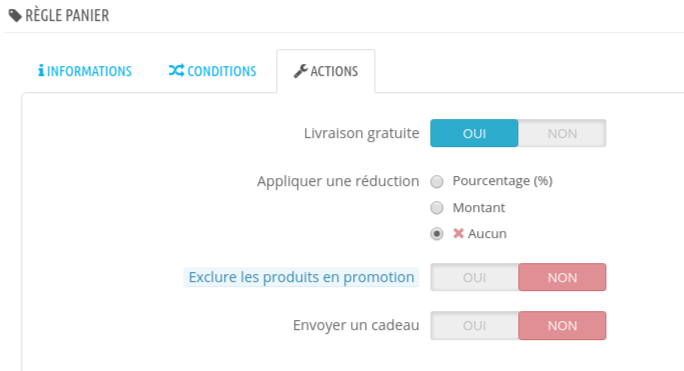This screenshot has width=684, height=371.
Task: Open the Informations tab
Action: coord(85,71)
